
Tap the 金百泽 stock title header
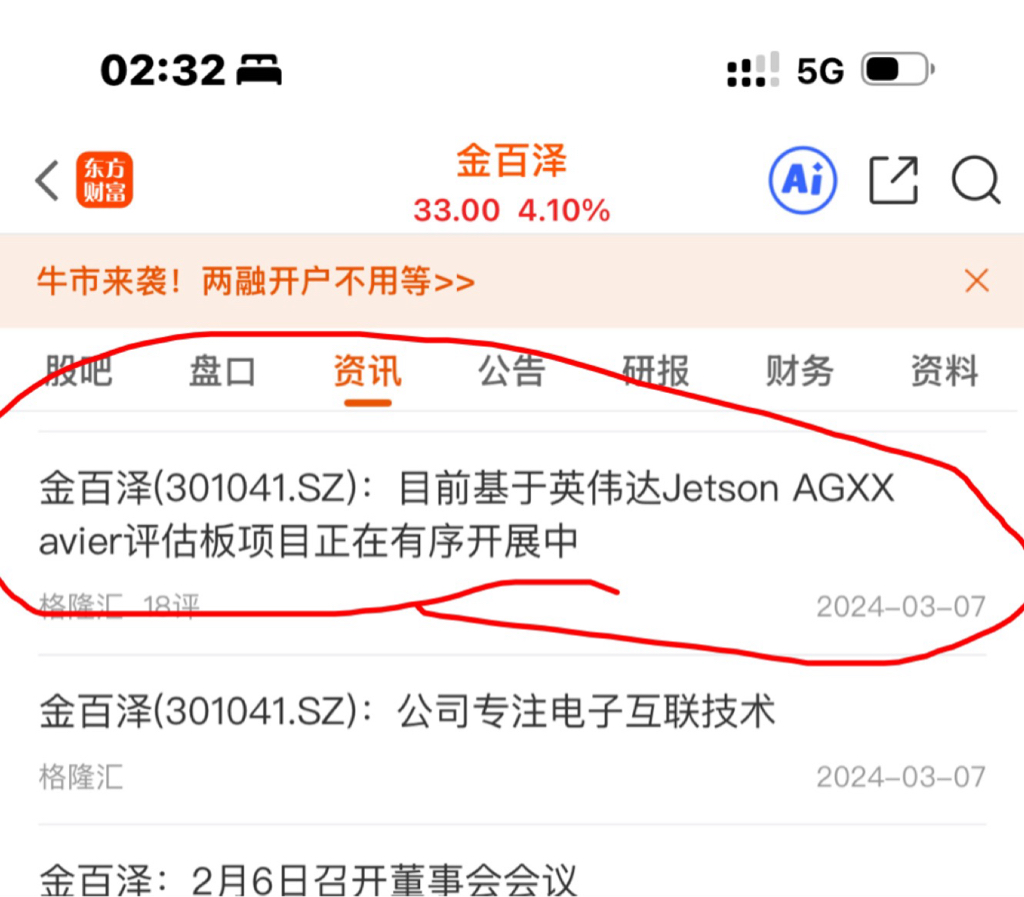coord(511,161)
